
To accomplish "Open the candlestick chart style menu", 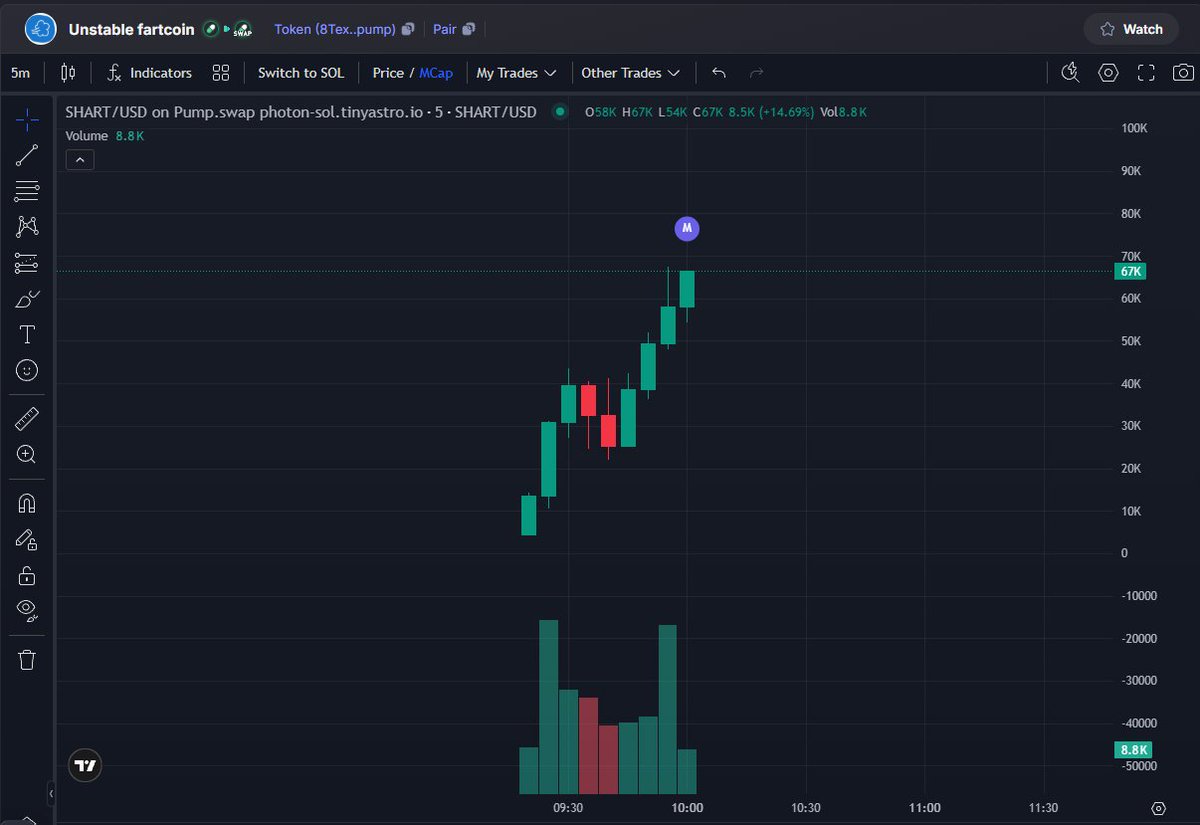I will pos(68,73).
